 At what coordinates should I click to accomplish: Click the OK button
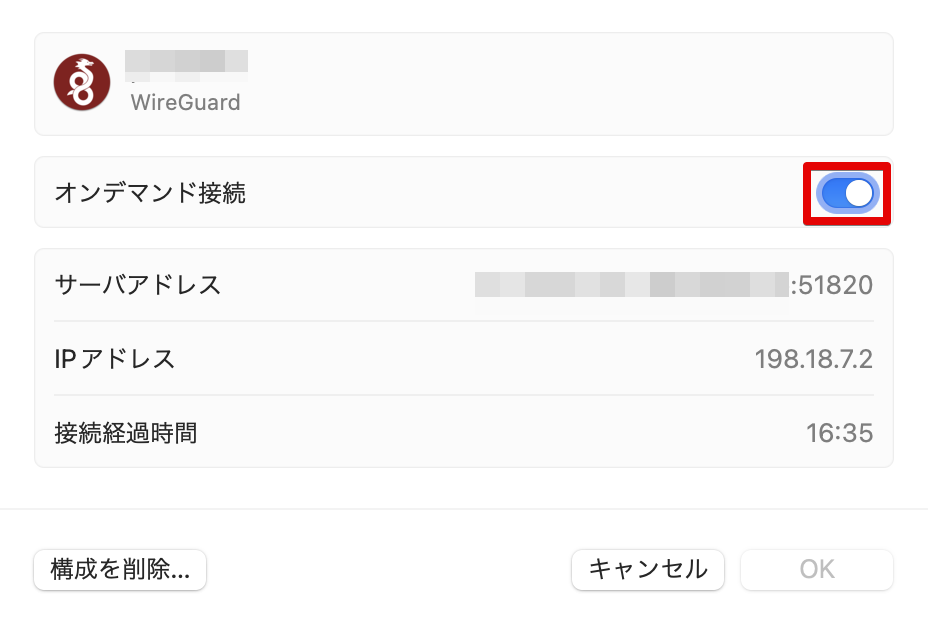[x=816, y=570]
